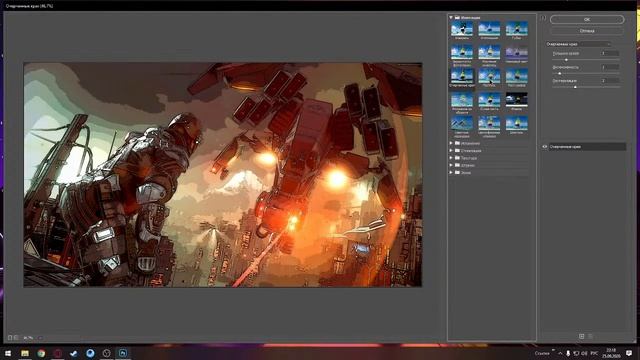The height and width of the screenshot is (360, 640).
Task: Select the Аппликация filter thumbnail
Action: pyautogui.click(x=489, y=29)
